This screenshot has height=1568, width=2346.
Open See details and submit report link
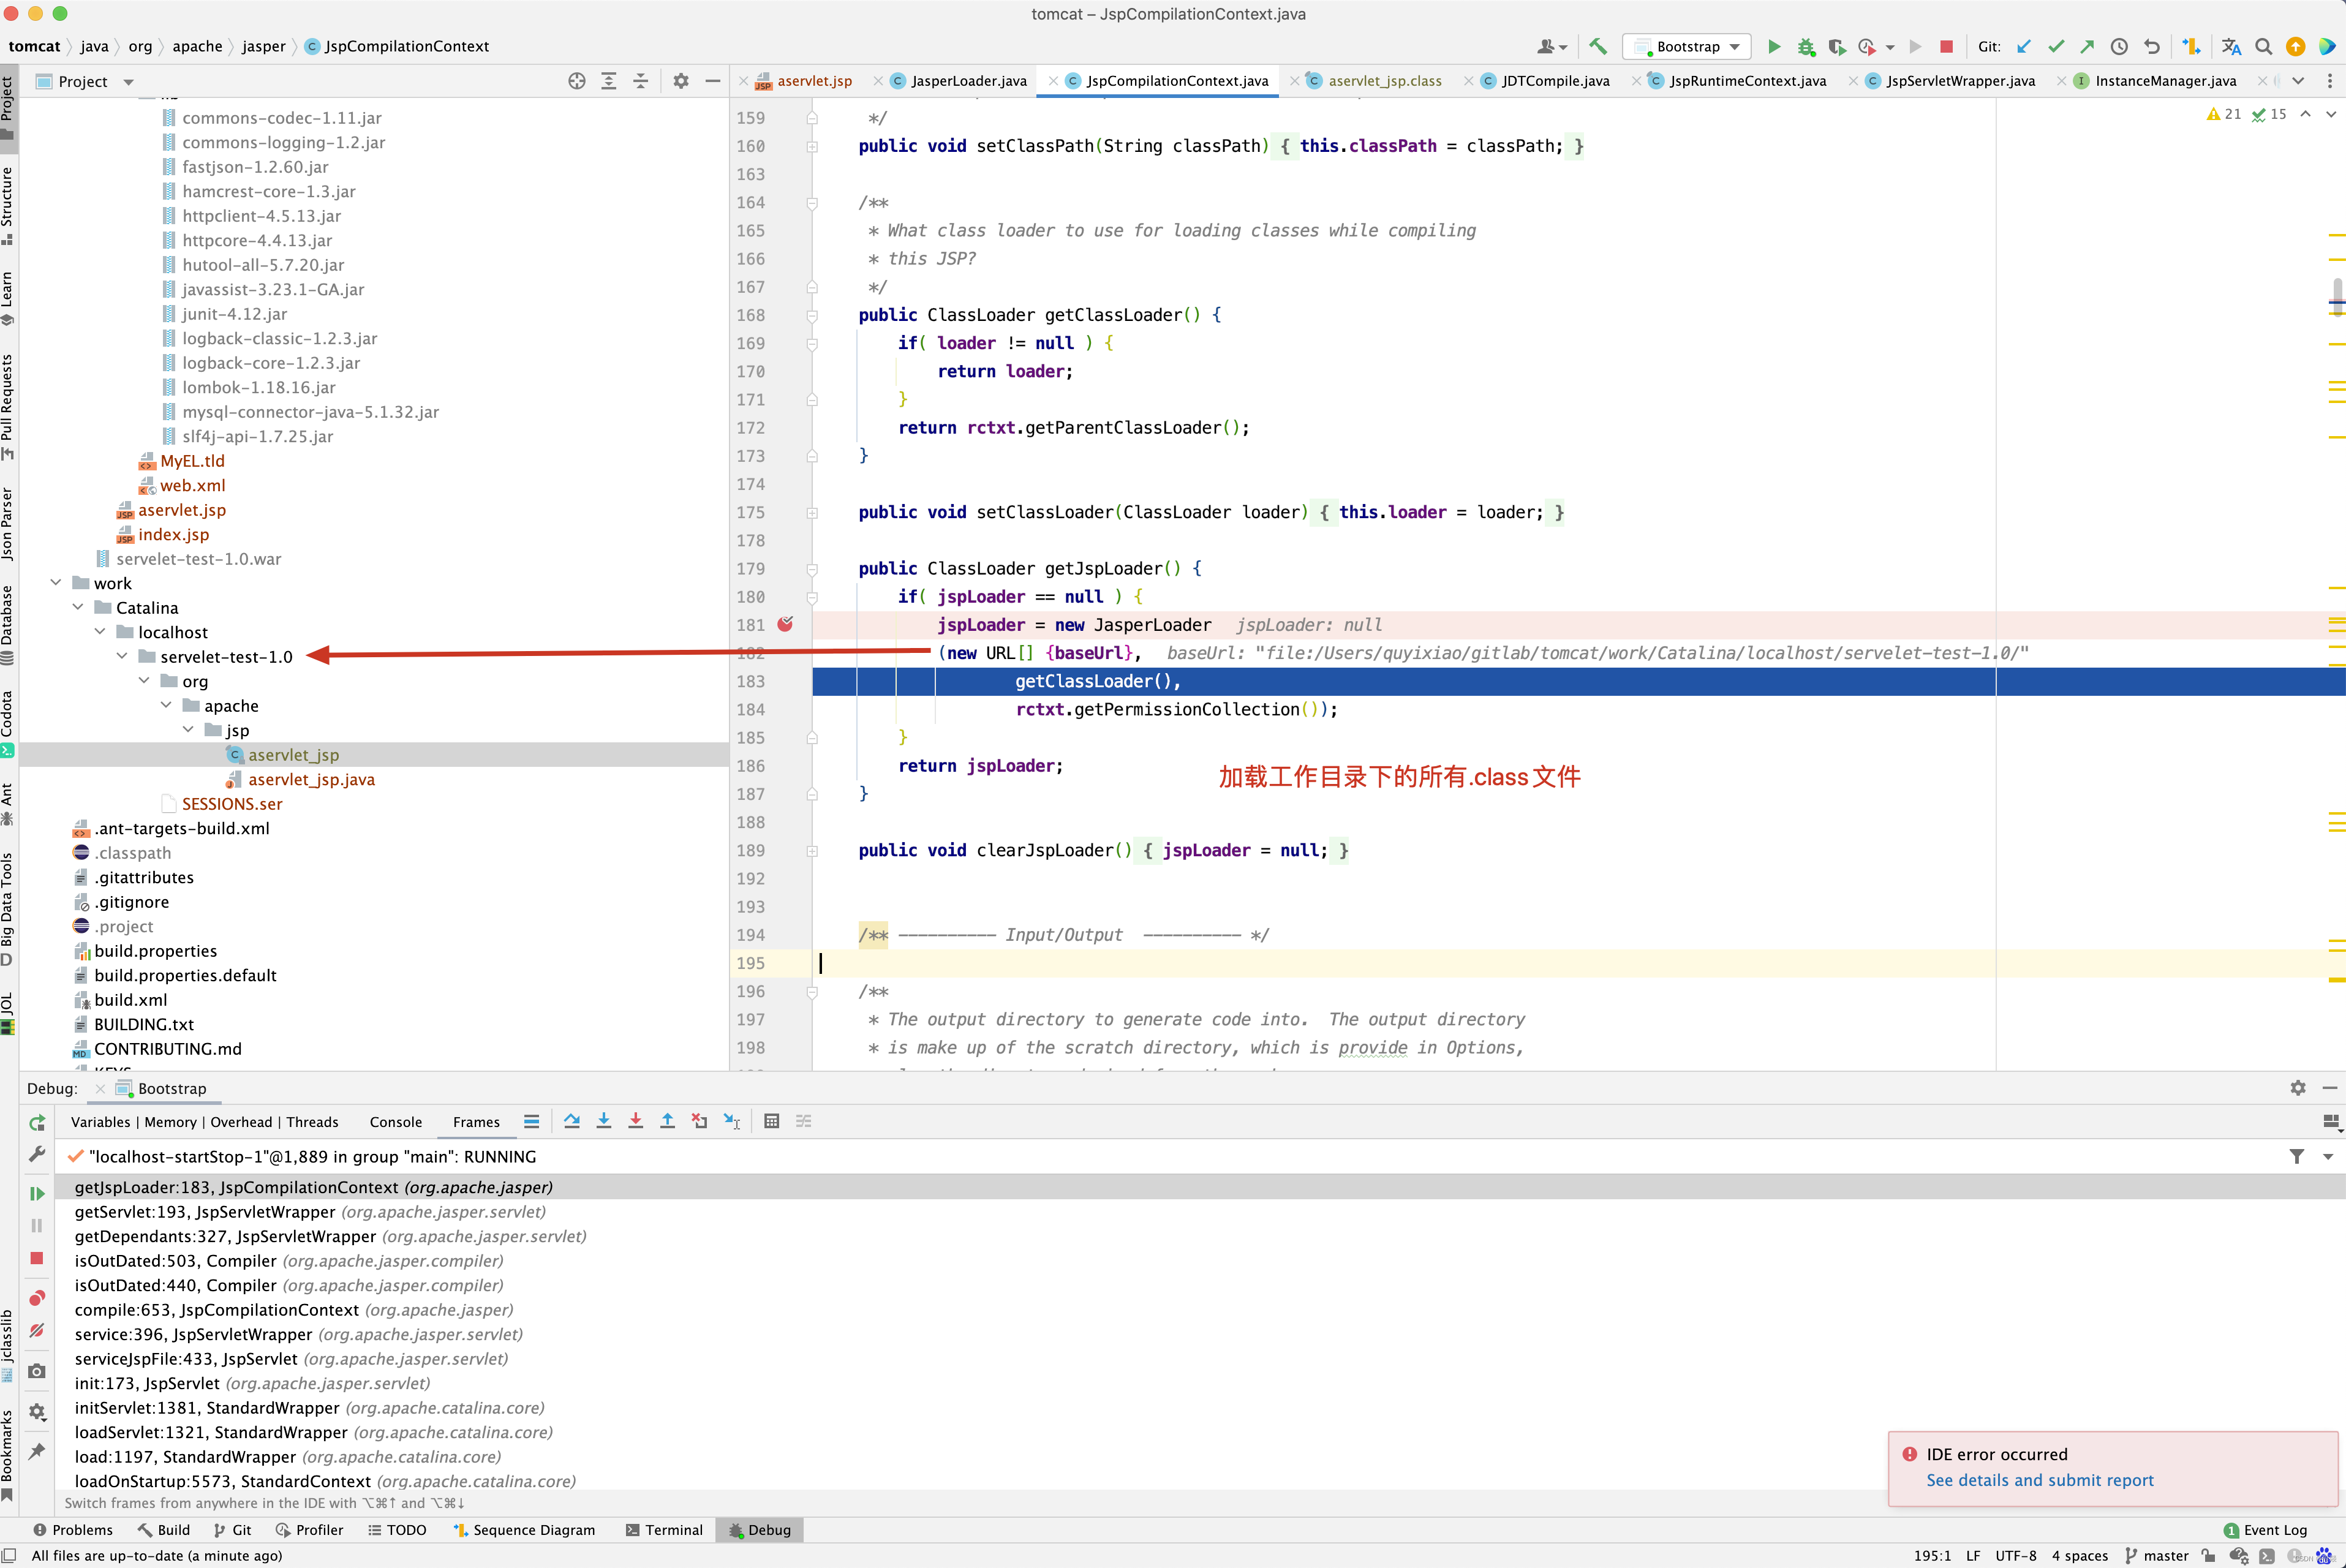2040,1480
